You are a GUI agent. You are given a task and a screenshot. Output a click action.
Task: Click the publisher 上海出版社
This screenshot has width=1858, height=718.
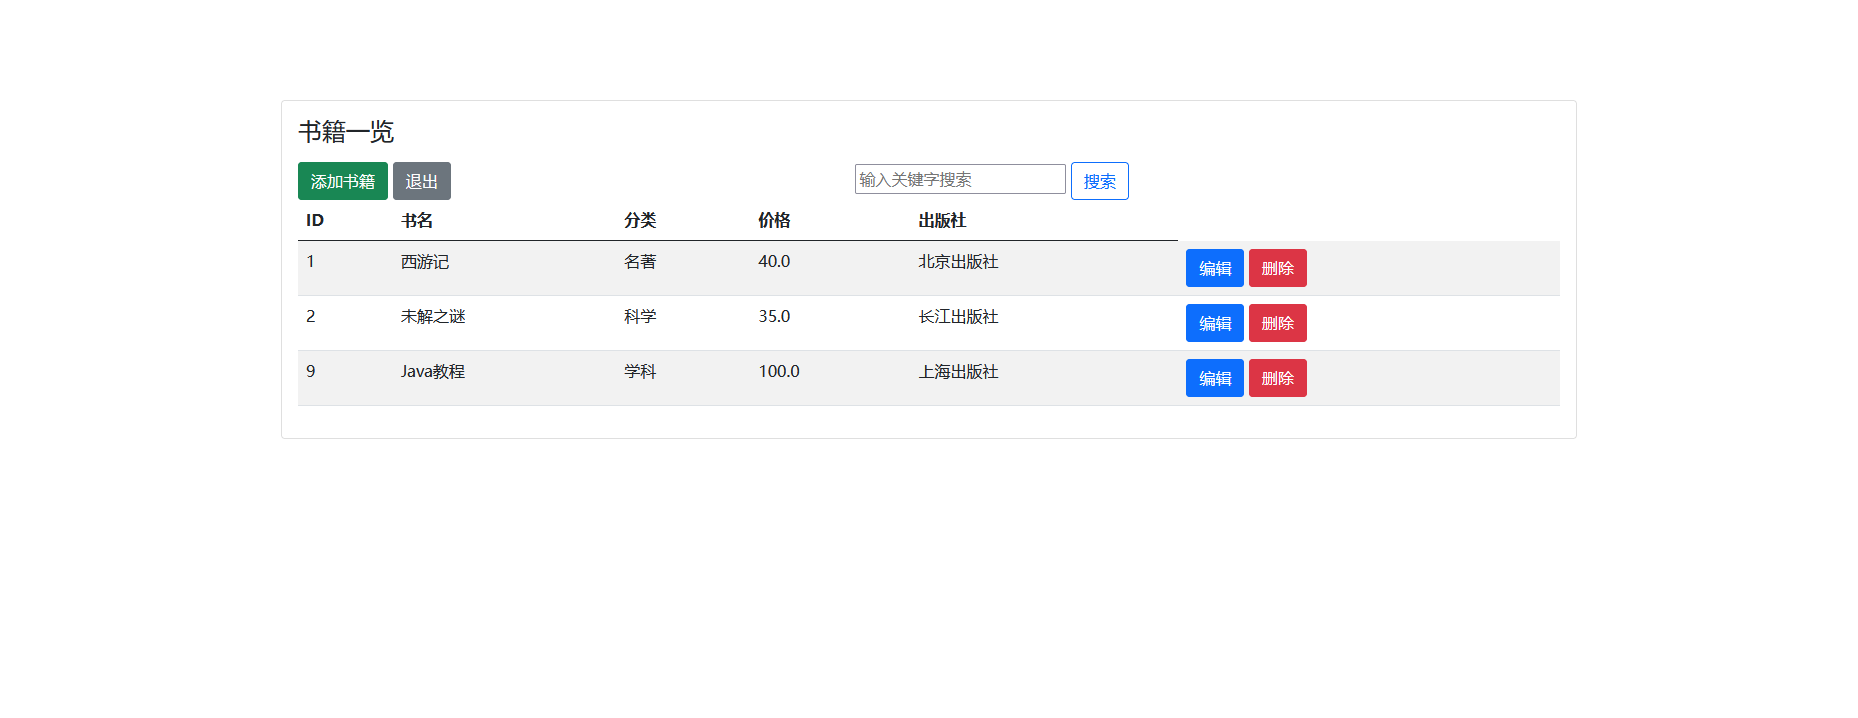coord(958,371)
